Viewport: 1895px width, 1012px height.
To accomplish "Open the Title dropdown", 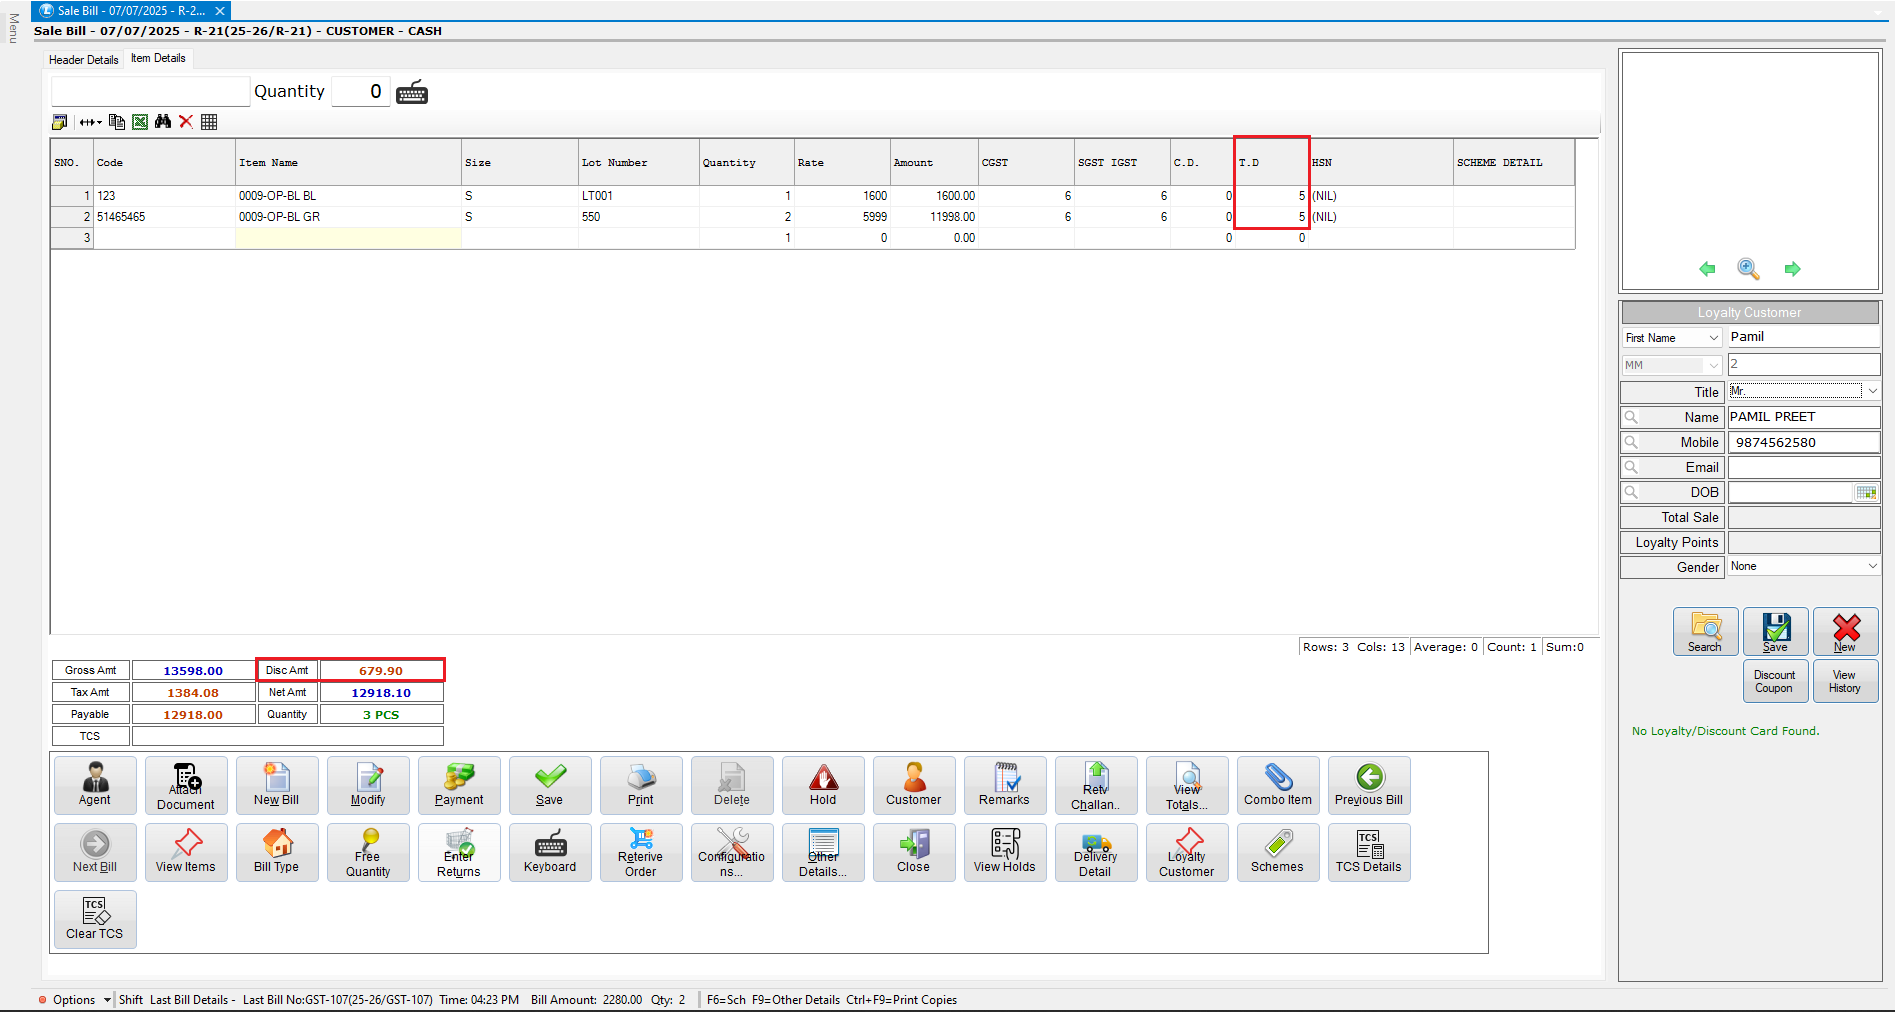I will point(1872,391).
